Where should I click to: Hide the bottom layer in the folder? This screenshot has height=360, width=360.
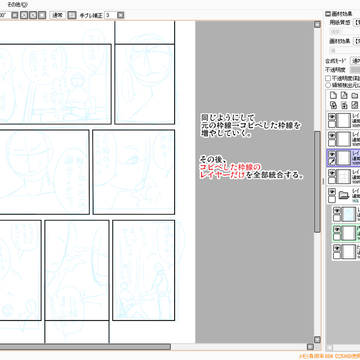(x=337, y=248)
